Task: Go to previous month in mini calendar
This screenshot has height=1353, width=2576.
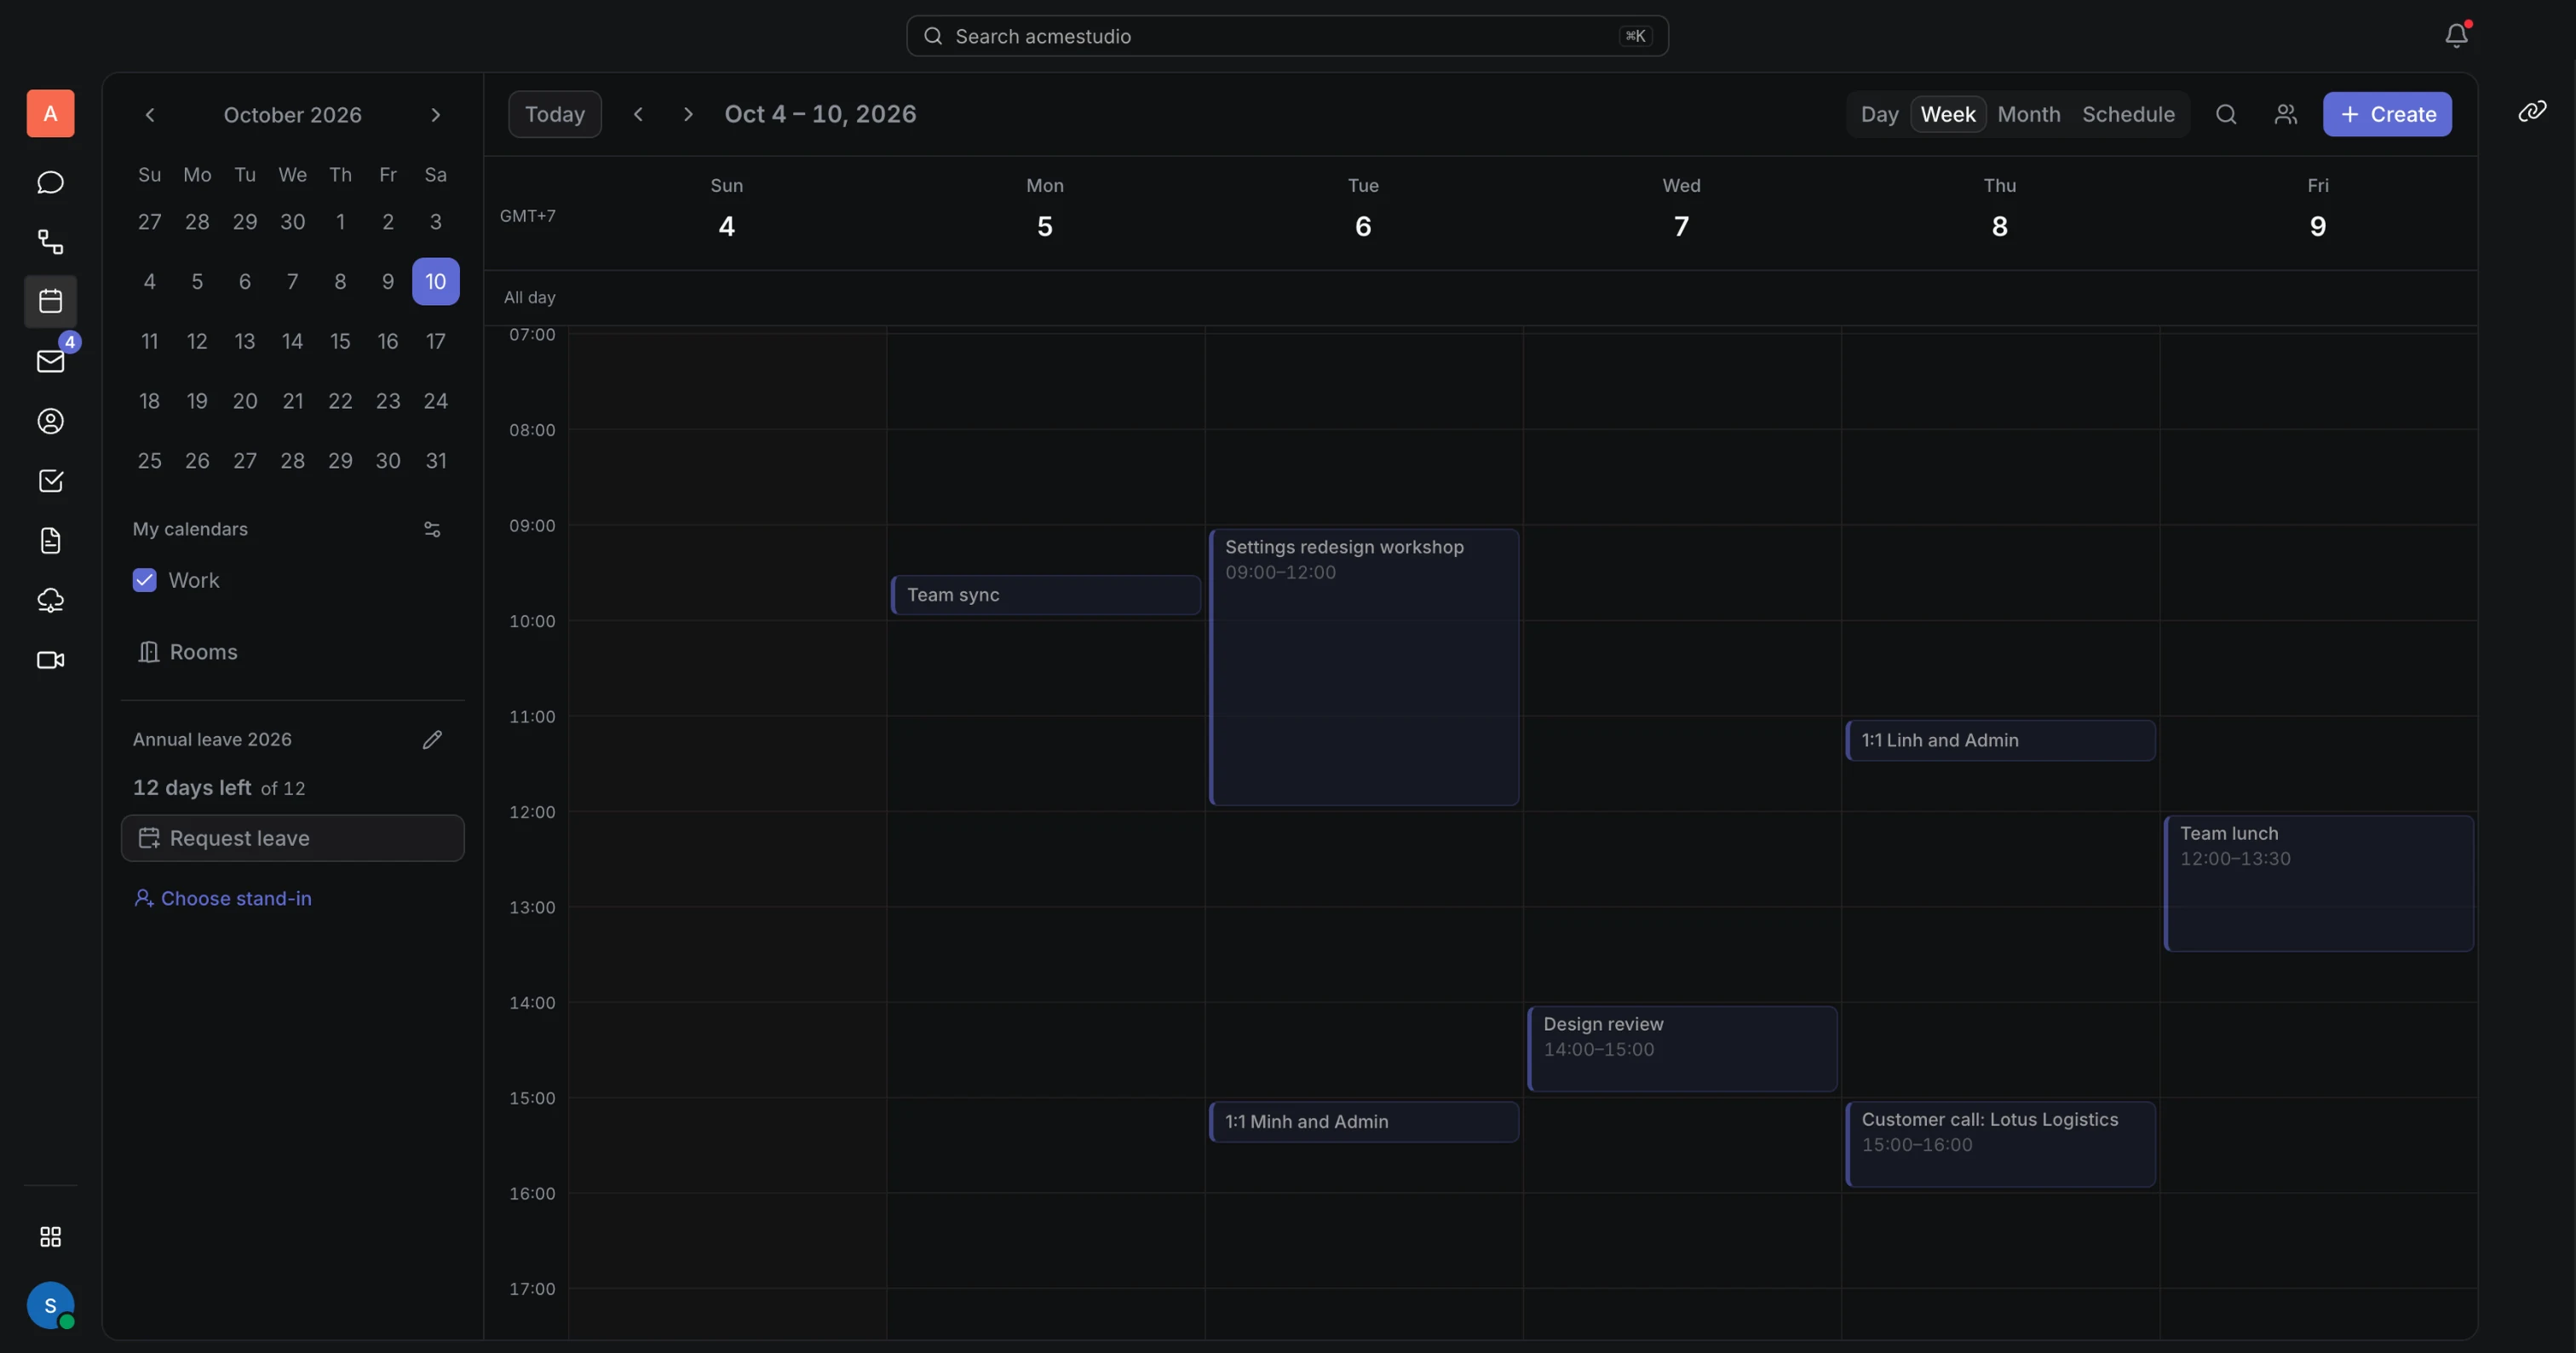Action: [x=150, y=115]
